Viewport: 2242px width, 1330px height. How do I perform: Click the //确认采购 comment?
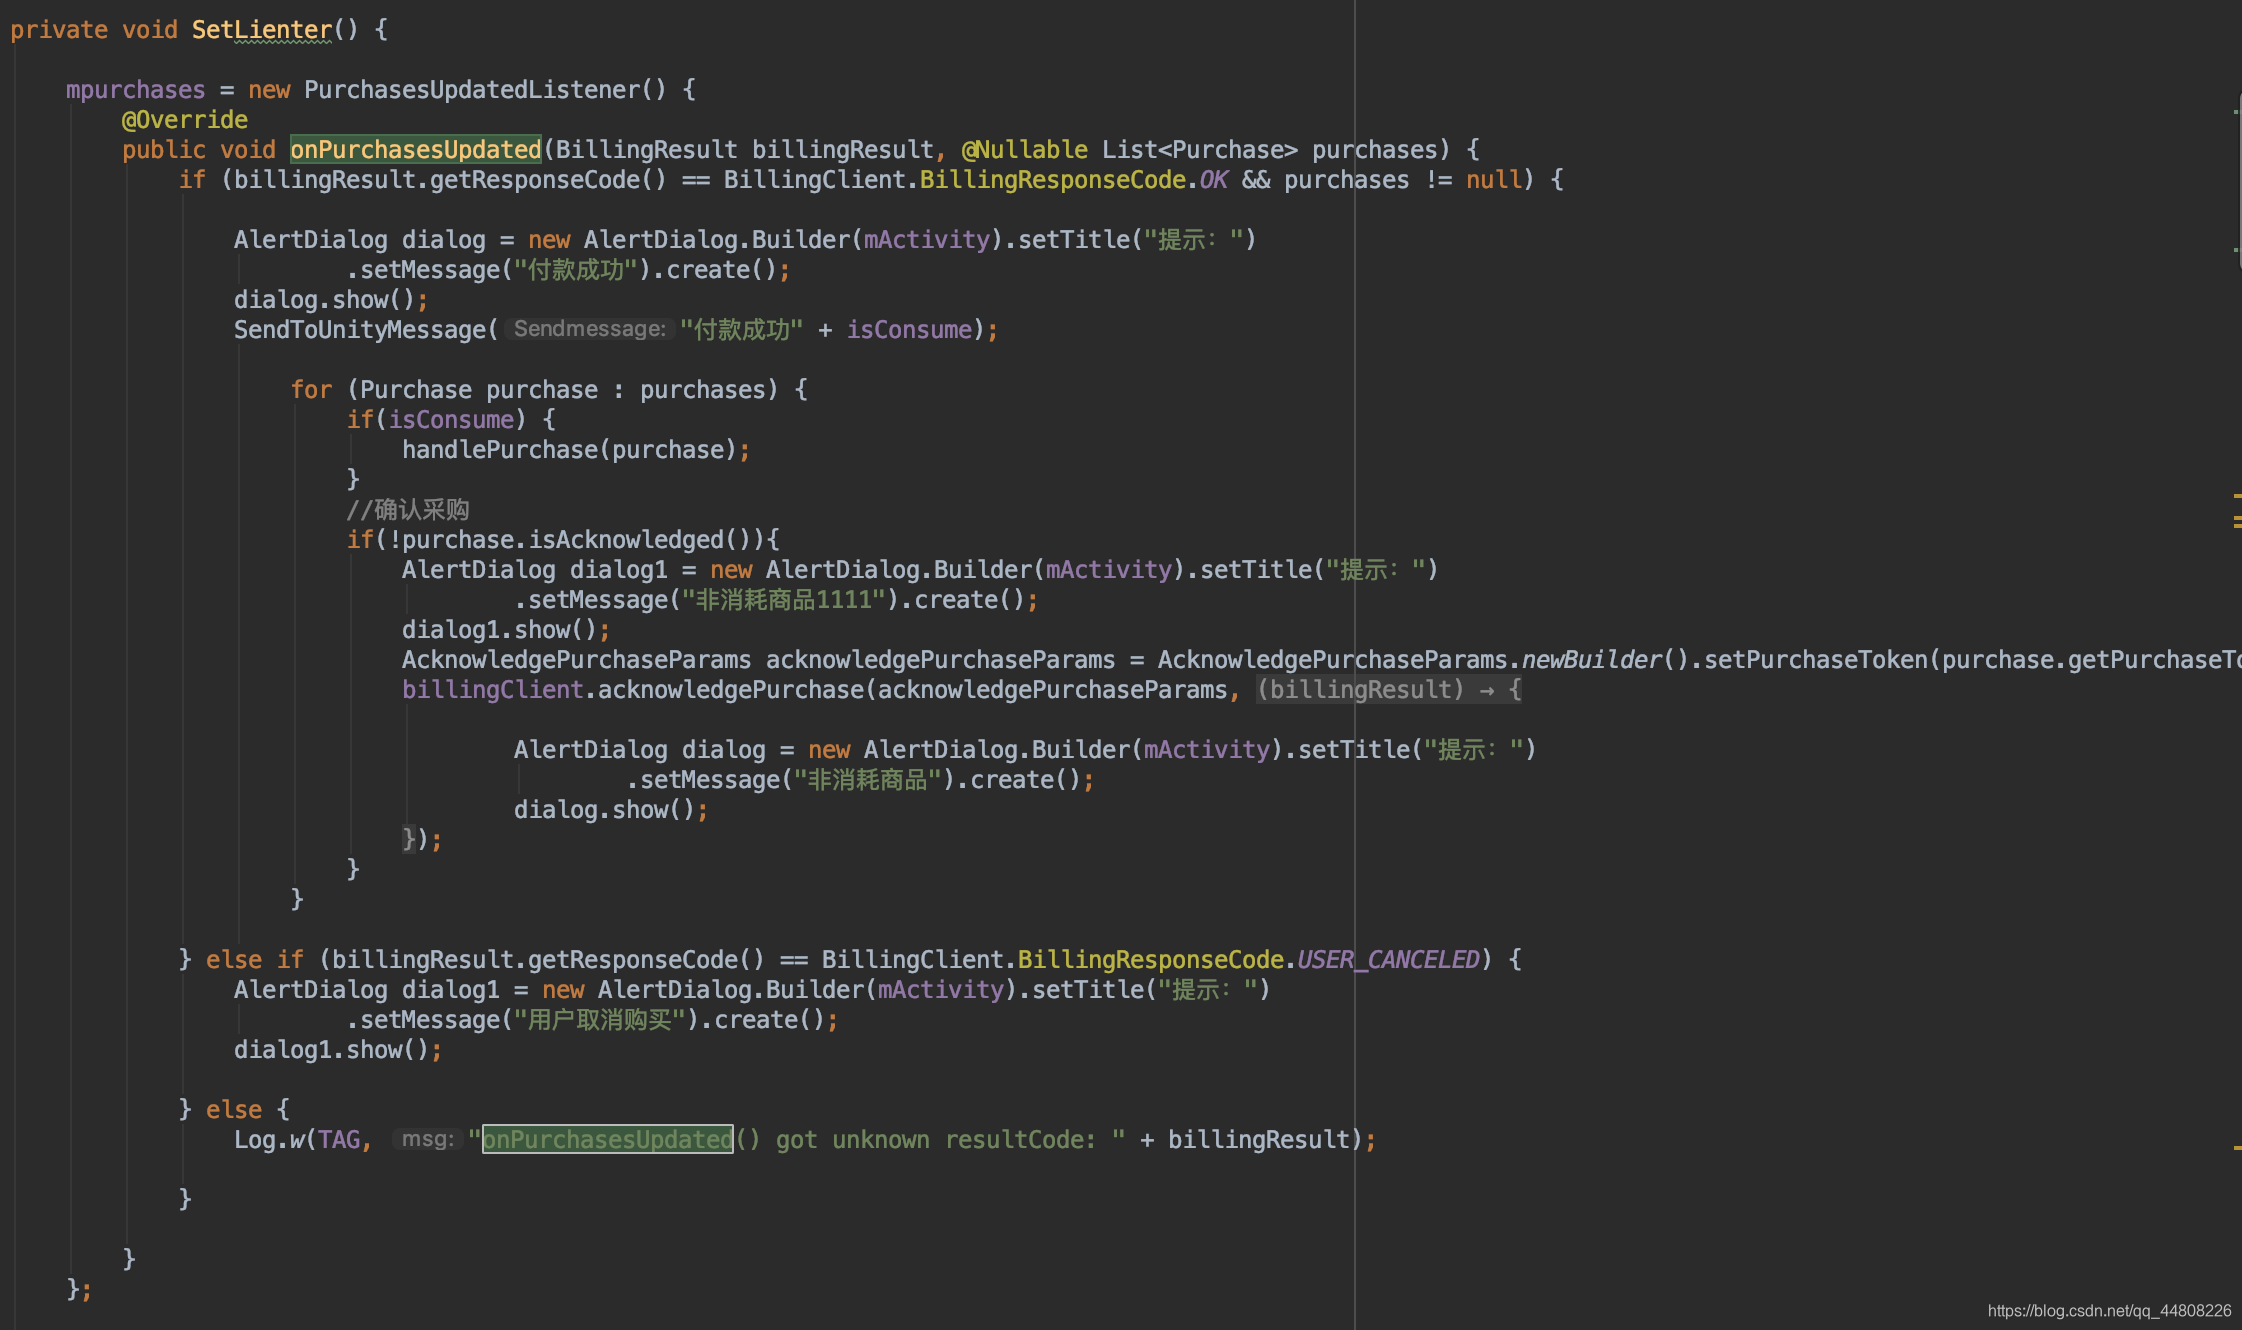[408, 510]
